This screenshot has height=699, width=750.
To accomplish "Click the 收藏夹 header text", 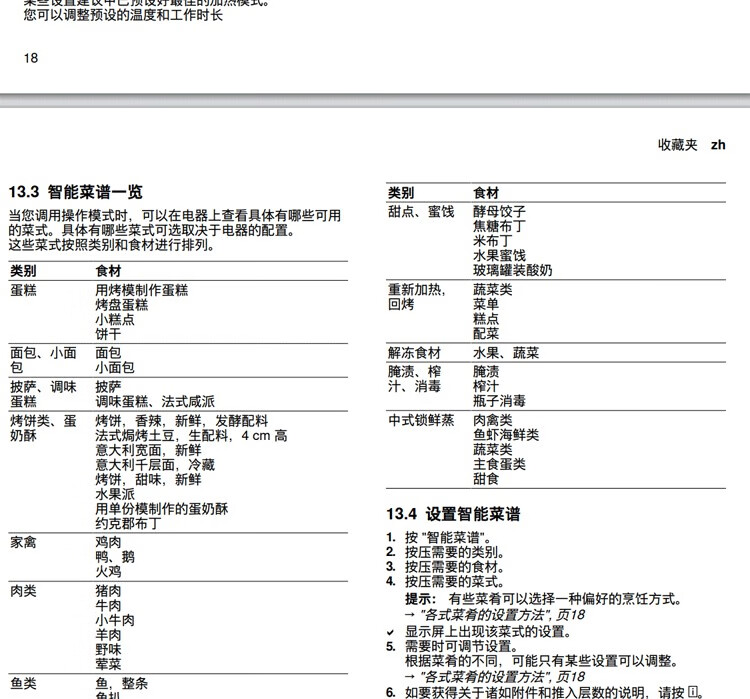I will pos(678,144).
